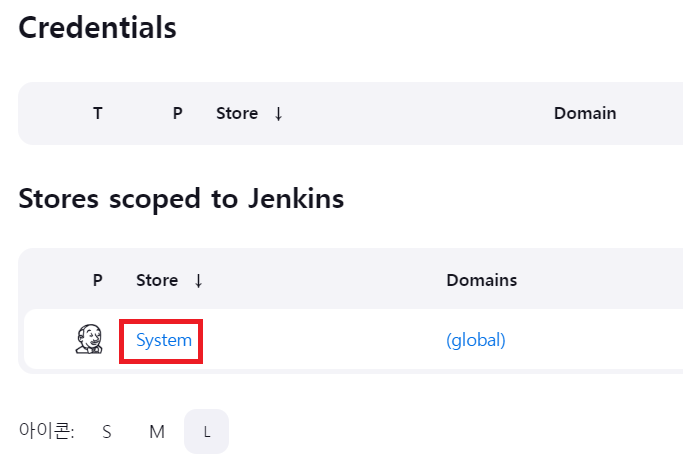Set icon size to L
The image size is (683, 457).
(x=206, y=432)
